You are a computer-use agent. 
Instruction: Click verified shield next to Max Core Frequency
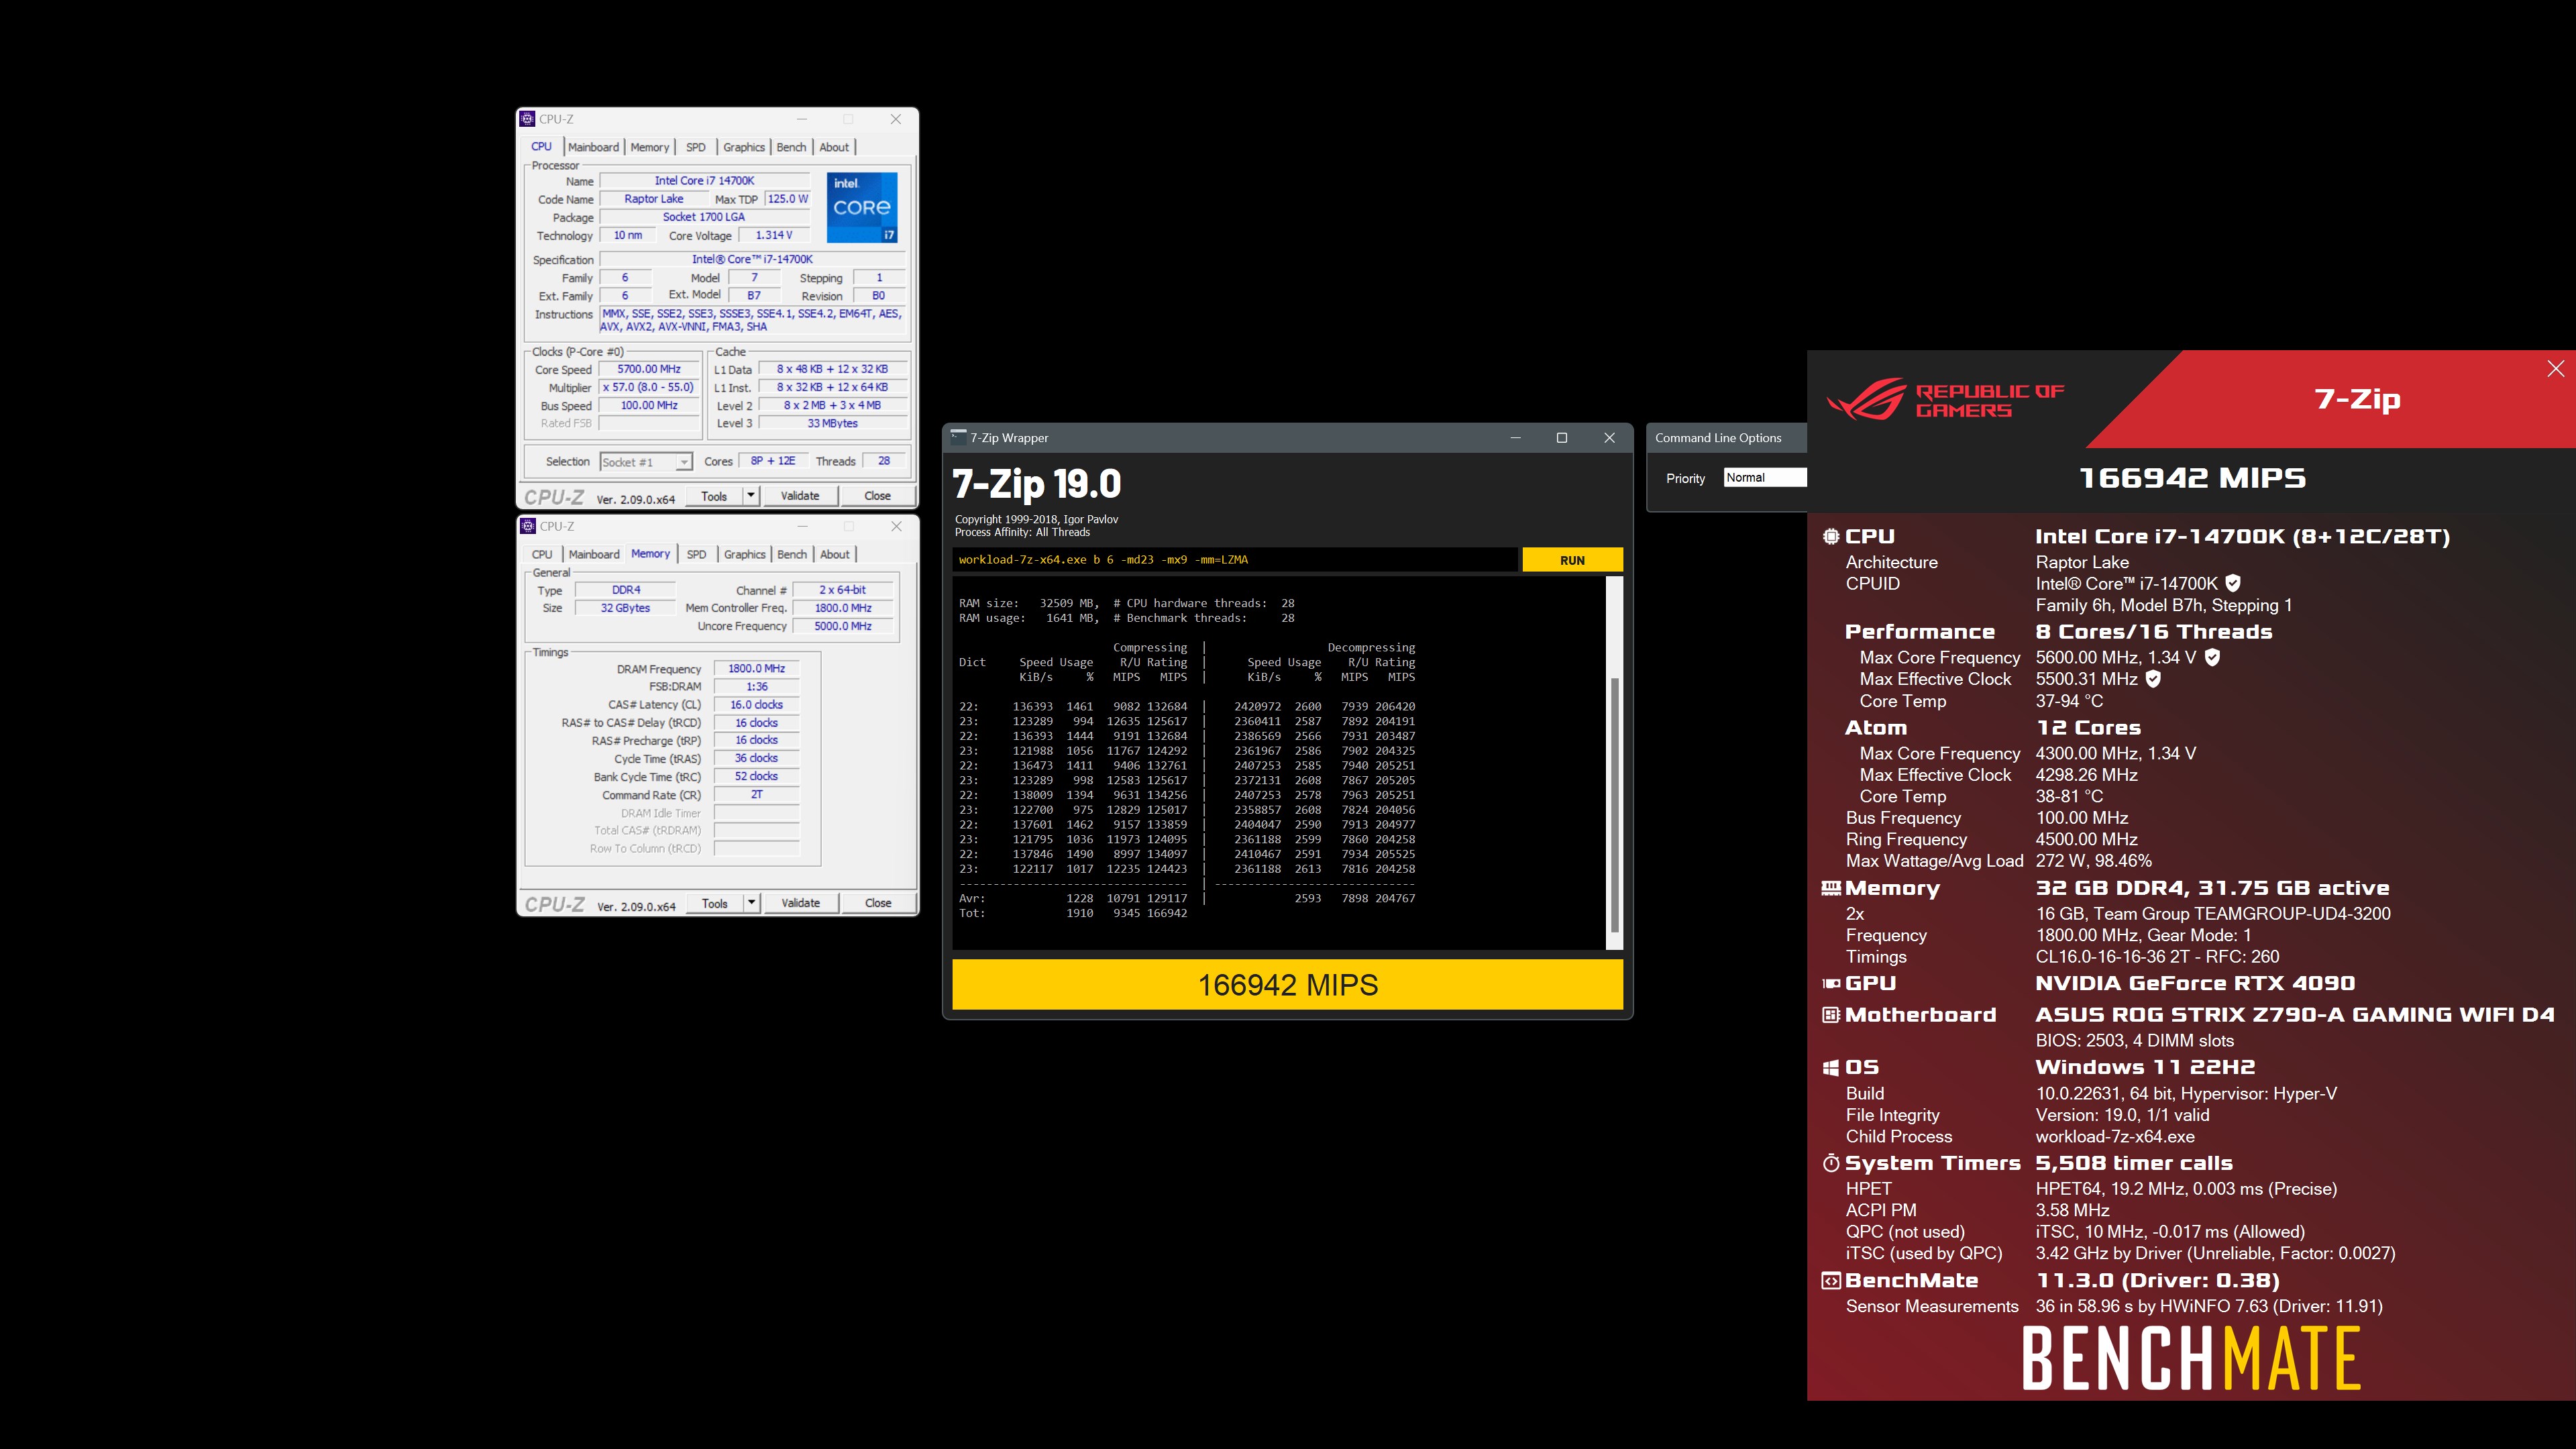coord(2212,658)
